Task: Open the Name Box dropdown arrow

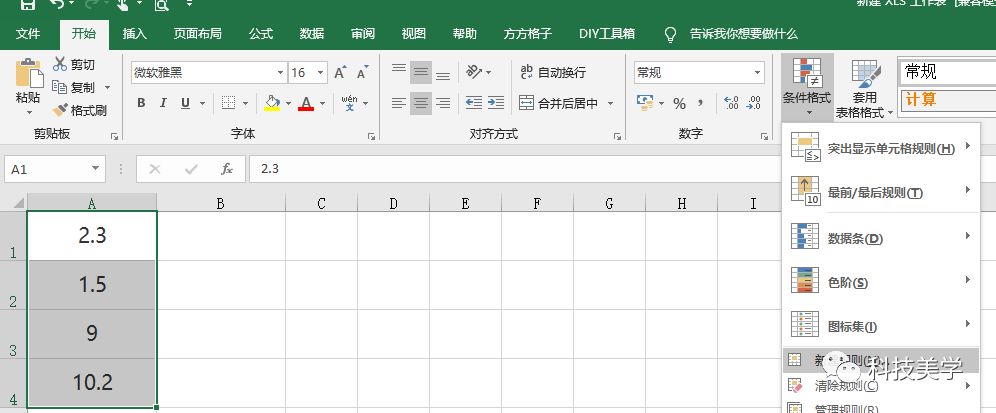Action: 96,169
